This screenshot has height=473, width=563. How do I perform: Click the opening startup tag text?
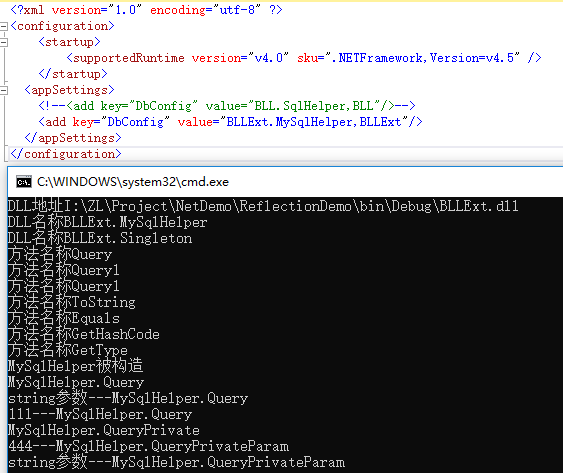pos(69,42)
